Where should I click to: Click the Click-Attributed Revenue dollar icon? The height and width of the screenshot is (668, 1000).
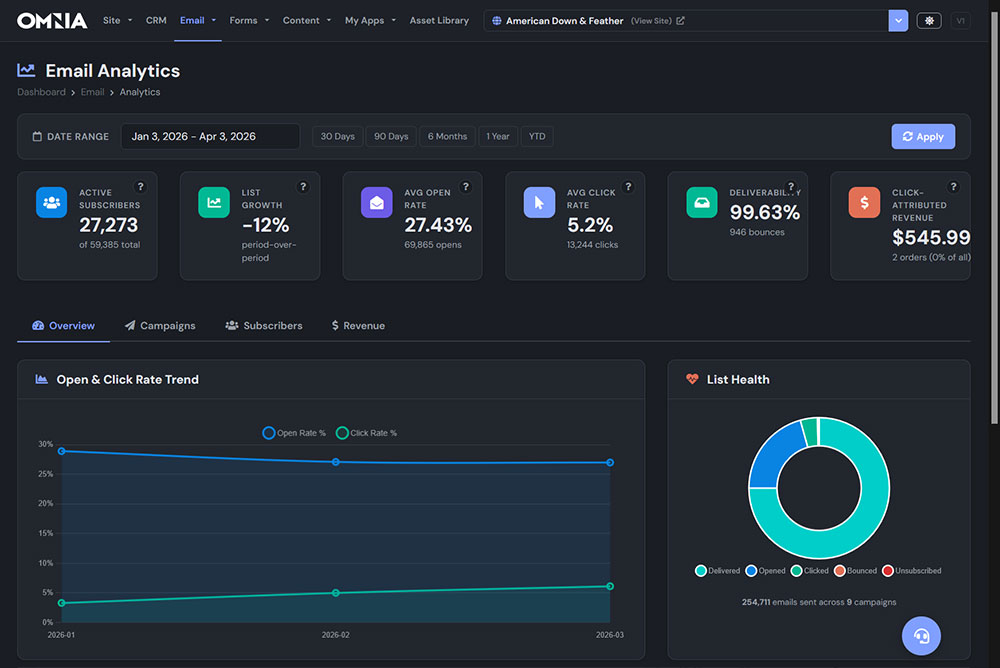pos(864,202)
